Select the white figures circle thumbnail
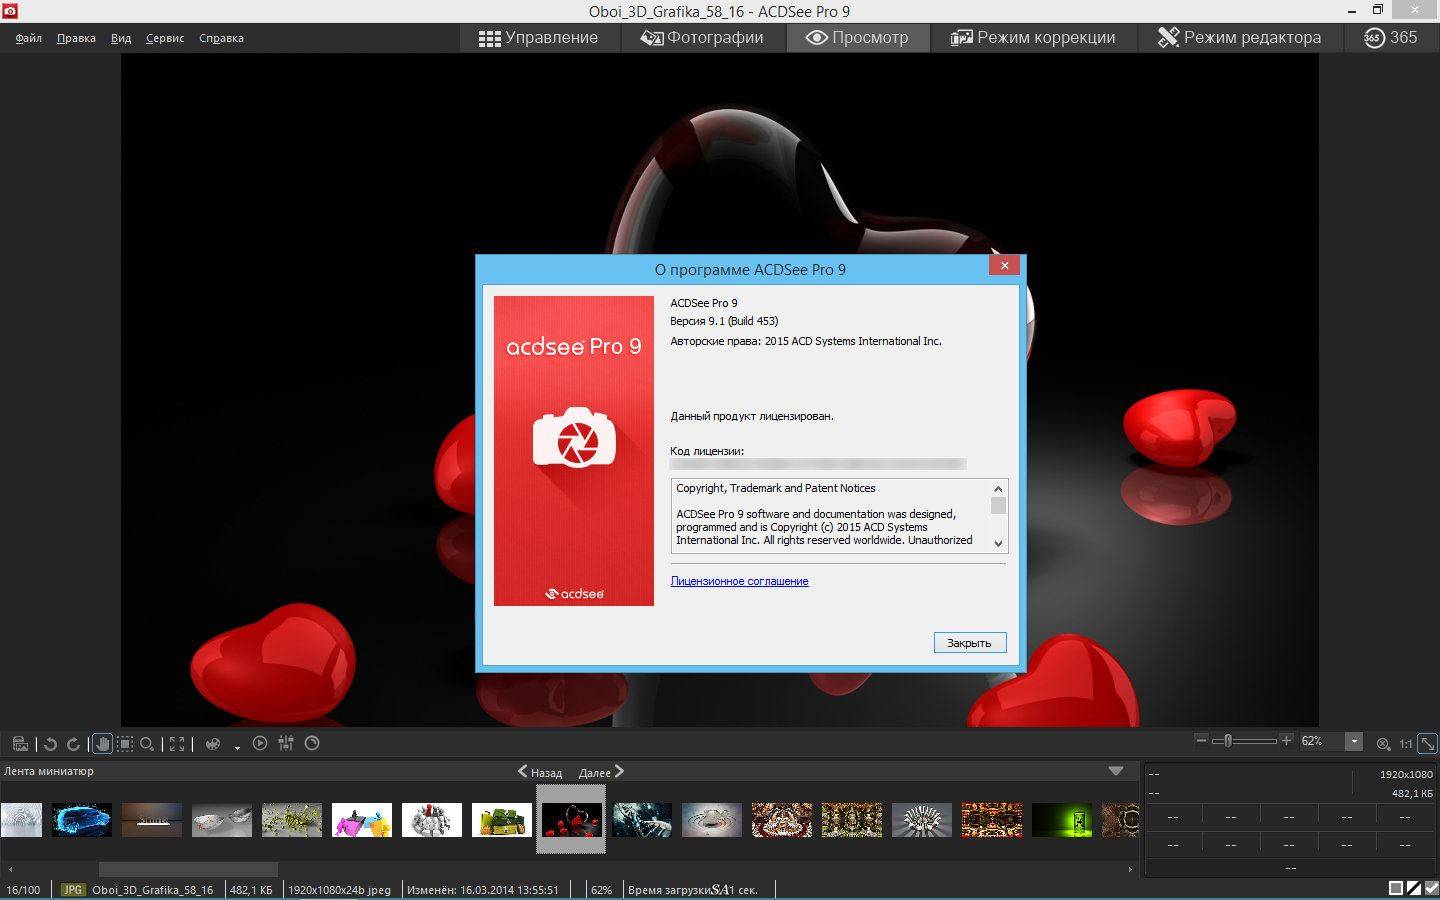 432,820
